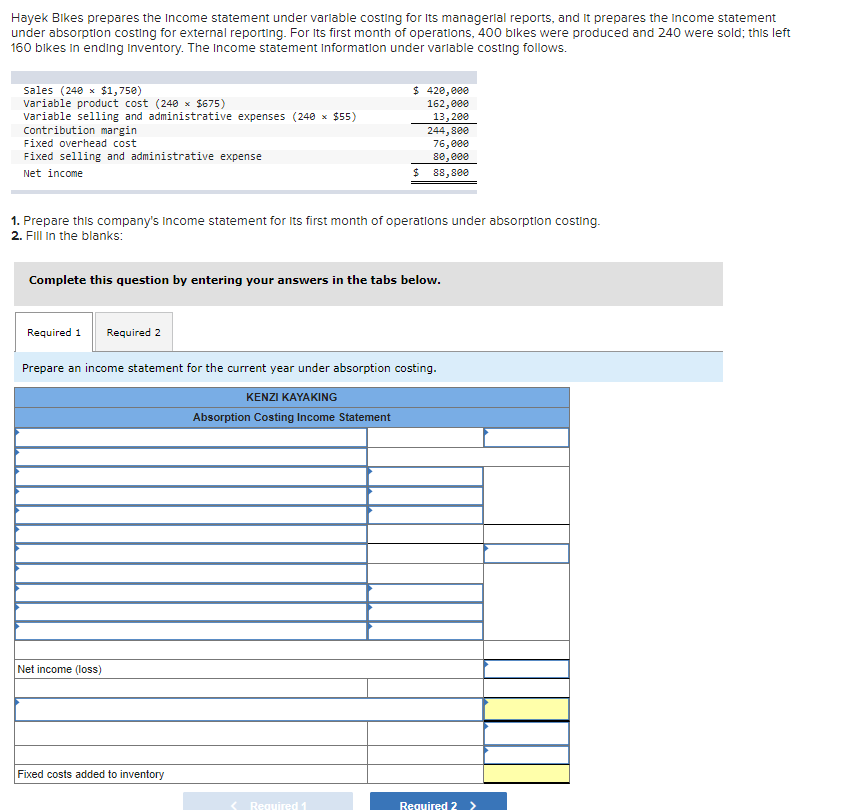This screenshot has width=865, height=810.
Task: Click the Net income (loss) amount field
Action: coord(527,667)
